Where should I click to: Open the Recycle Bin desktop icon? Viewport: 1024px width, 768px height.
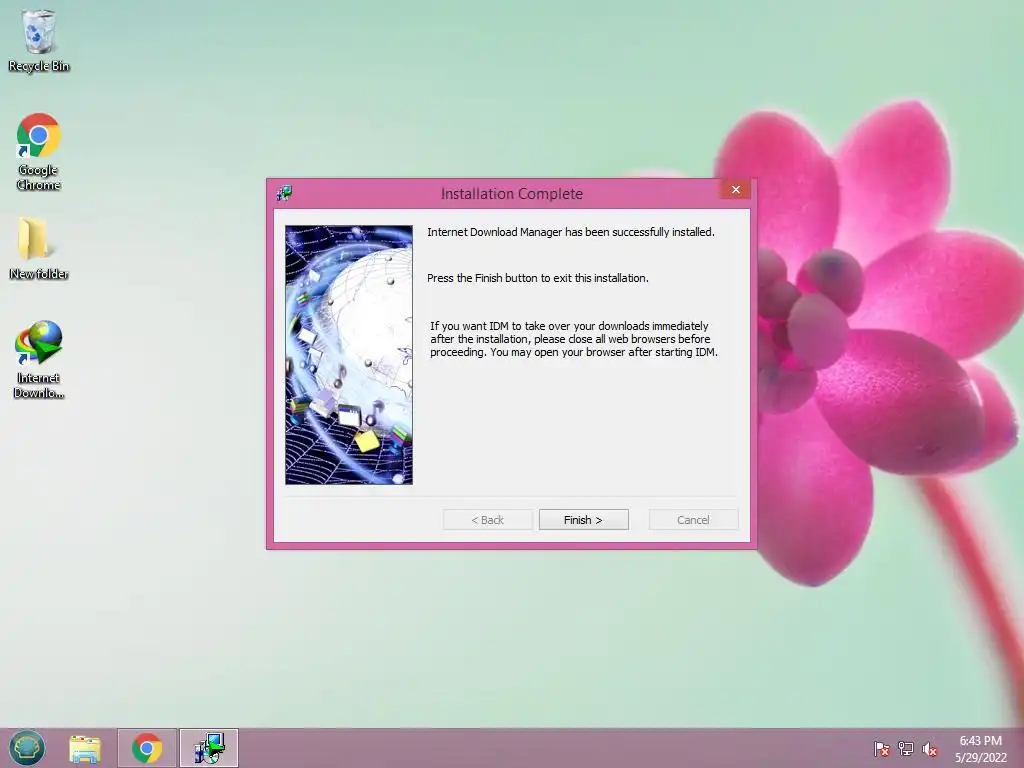tap(39, 40)
